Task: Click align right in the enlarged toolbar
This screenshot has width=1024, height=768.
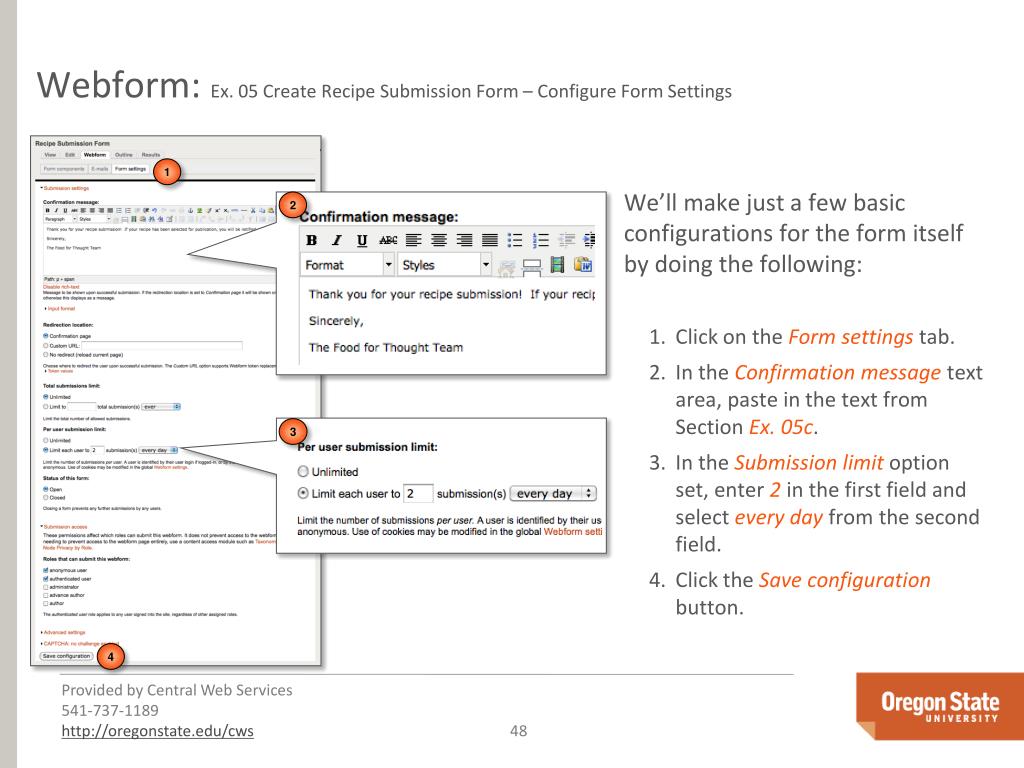Action: (464, 240)
